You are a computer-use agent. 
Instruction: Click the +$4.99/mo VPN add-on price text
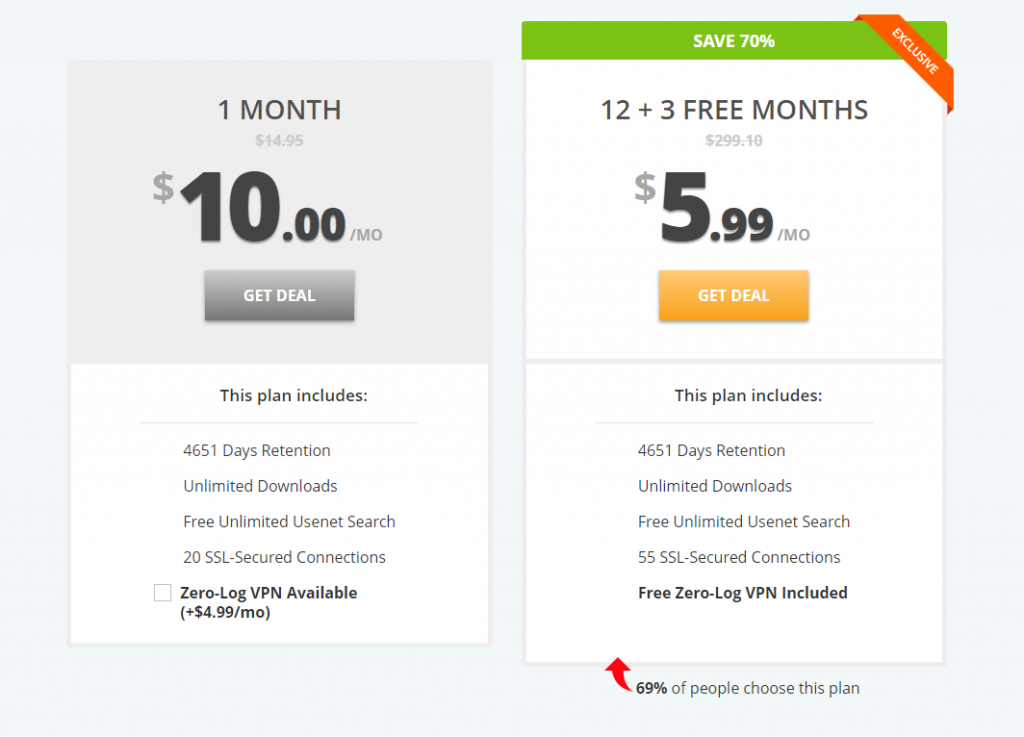coord(225,612)
